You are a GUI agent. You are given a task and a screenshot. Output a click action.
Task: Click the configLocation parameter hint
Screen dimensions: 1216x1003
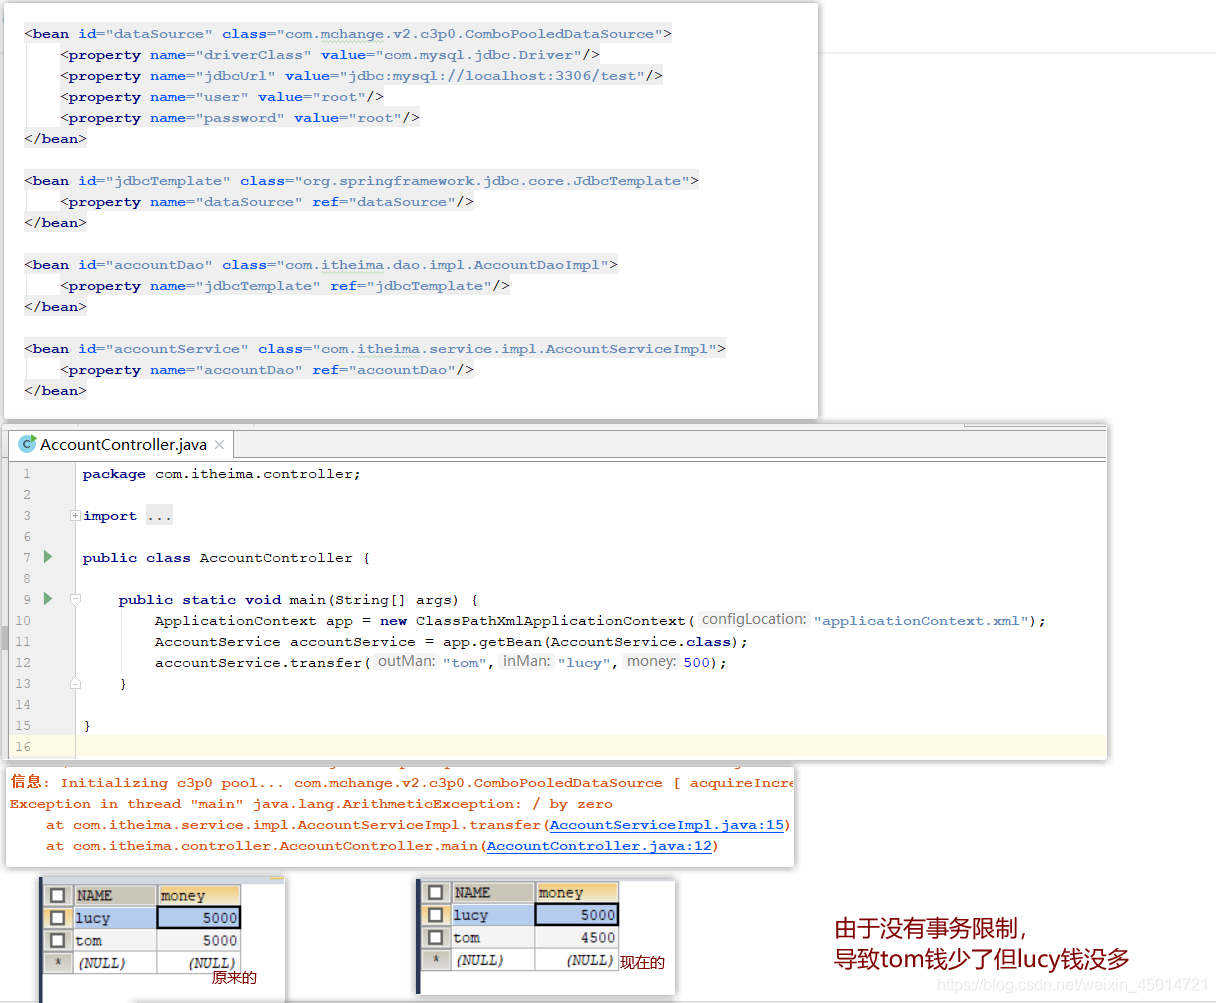(x=754, y=619)
